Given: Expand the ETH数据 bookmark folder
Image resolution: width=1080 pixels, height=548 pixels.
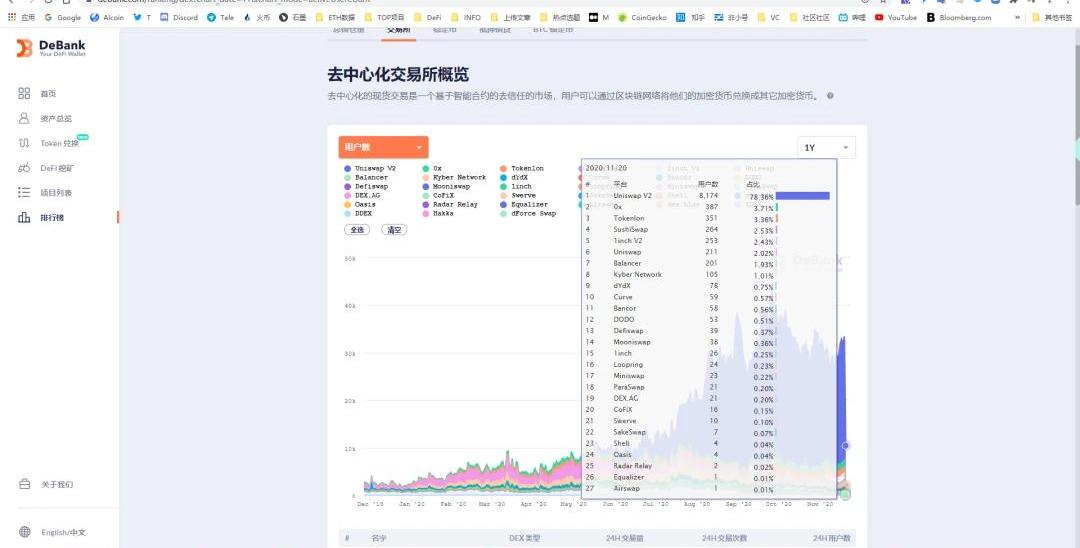Looking at the screenshot, I should point(335,17).
